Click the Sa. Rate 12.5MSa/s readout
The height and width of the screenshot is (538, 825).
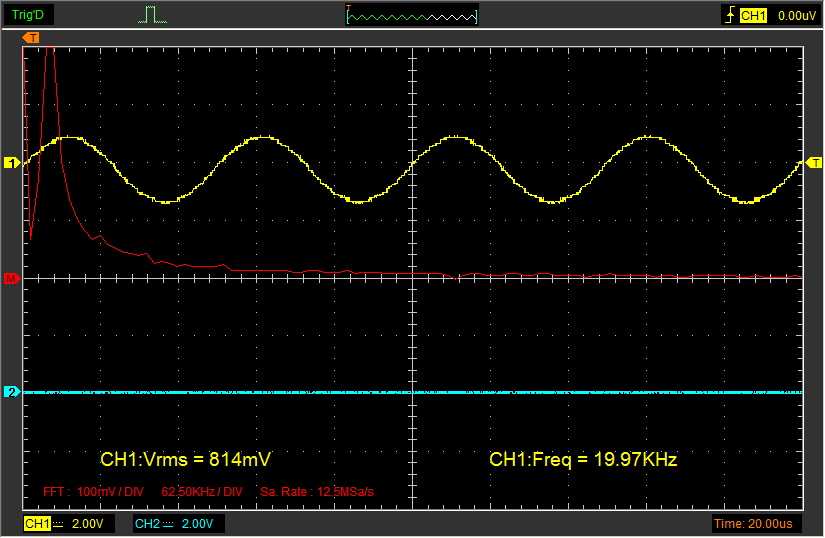[x=317, y=492]
